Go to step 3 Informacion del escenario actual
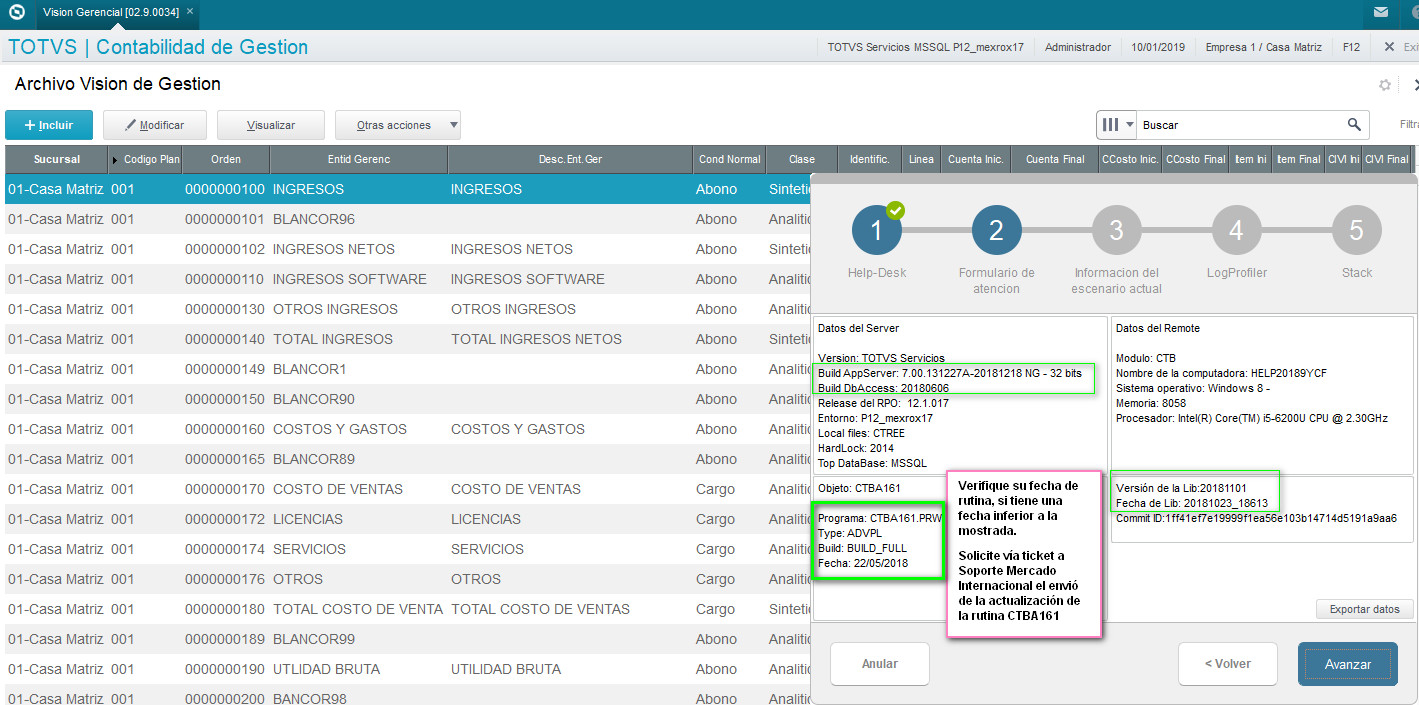The height and width of the screenshot is (705, 1419). [1116, 231]
